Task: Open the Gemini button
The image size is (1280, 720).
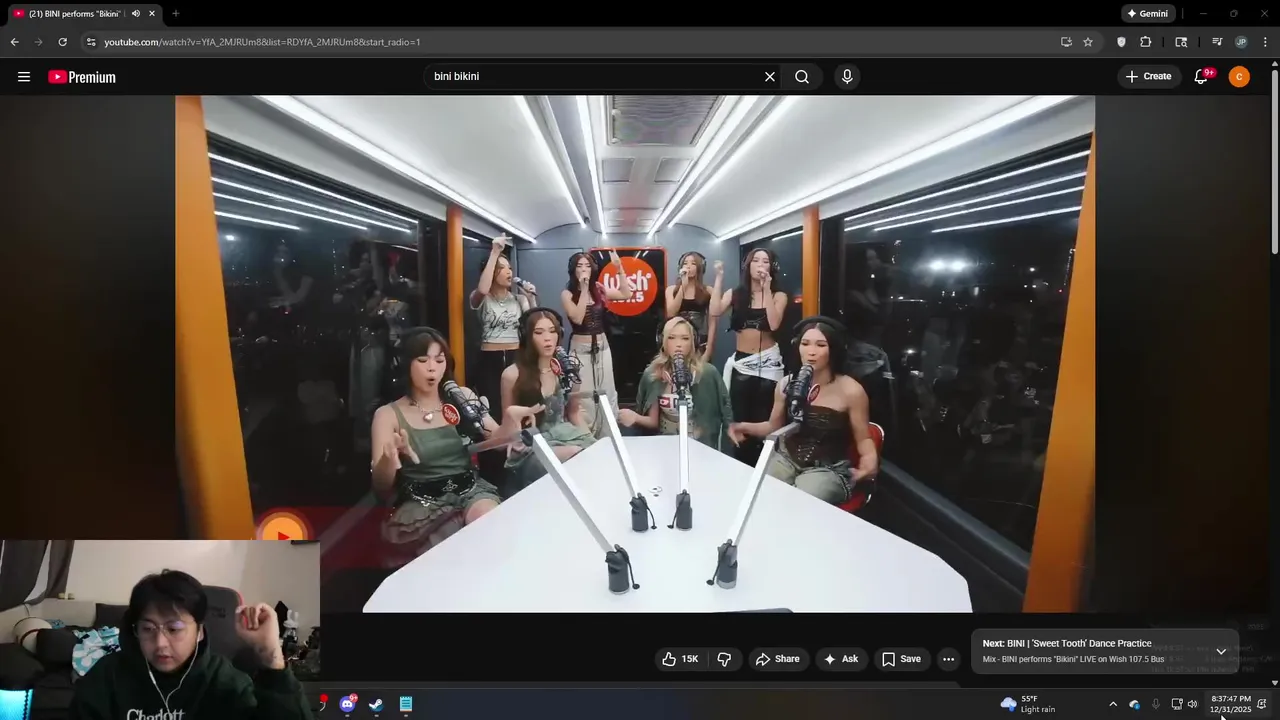Action: click(1147, 14)
